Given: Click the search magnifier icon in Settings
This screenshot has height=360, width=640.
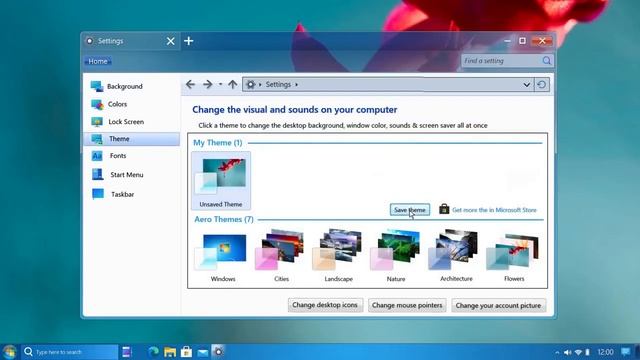Looking at the screenshot, I should tap(547, 61).
